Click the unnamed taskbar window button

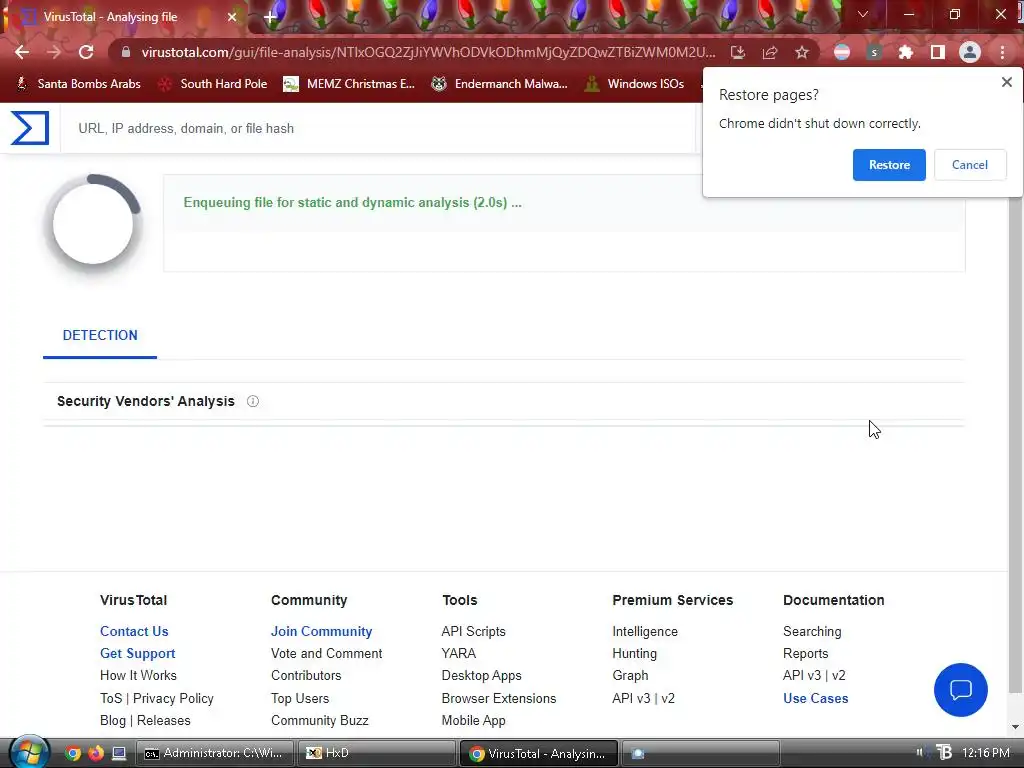point(701,753)
